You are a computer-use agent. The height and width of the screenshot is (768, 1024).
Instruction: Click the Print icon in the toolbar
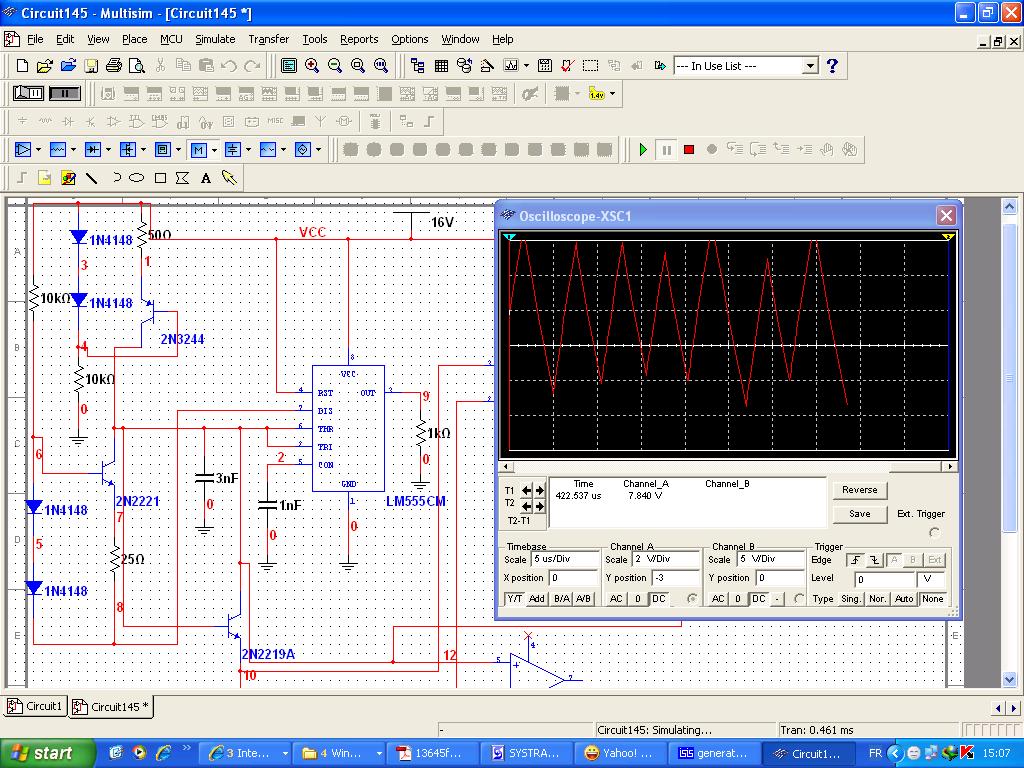113,66
